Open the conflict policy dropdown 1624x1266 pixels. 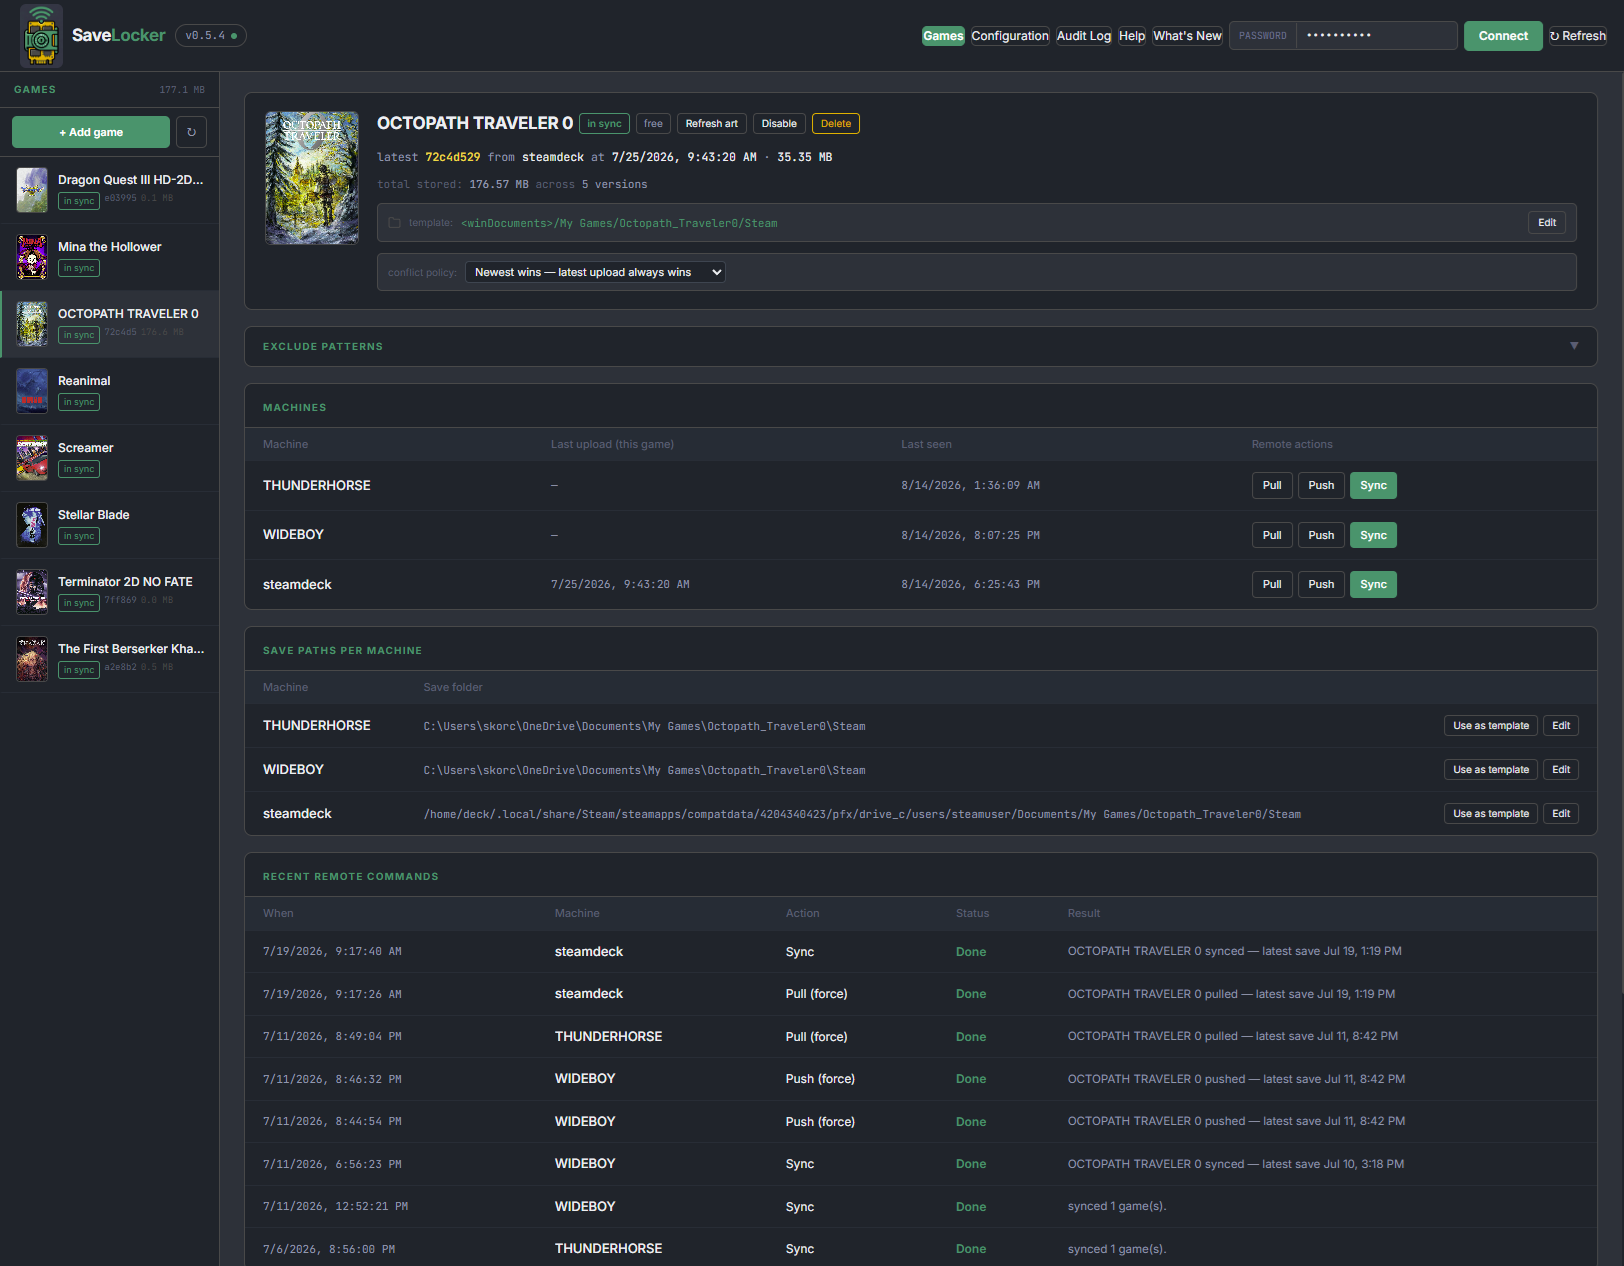(595, 272)
